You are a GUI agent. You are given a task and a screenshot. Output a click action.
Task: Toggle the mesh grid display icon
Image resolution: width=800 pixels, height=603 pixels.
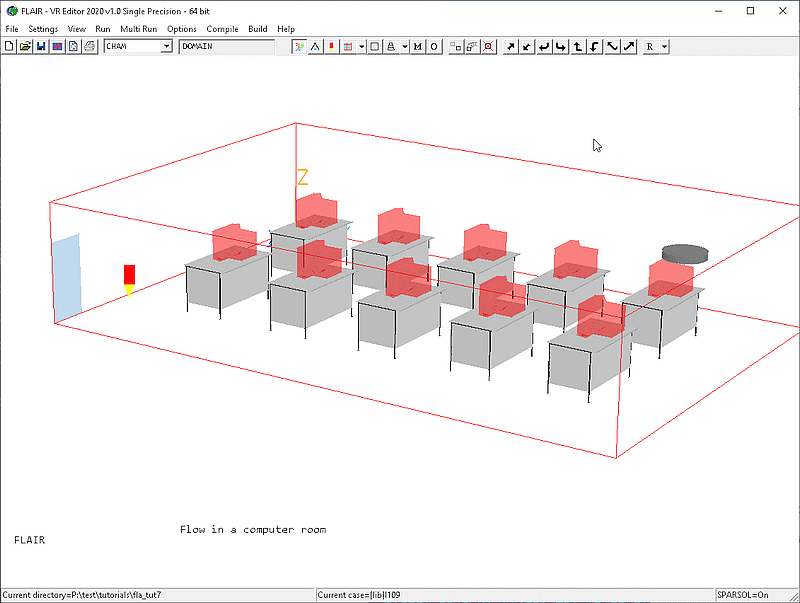348,46
